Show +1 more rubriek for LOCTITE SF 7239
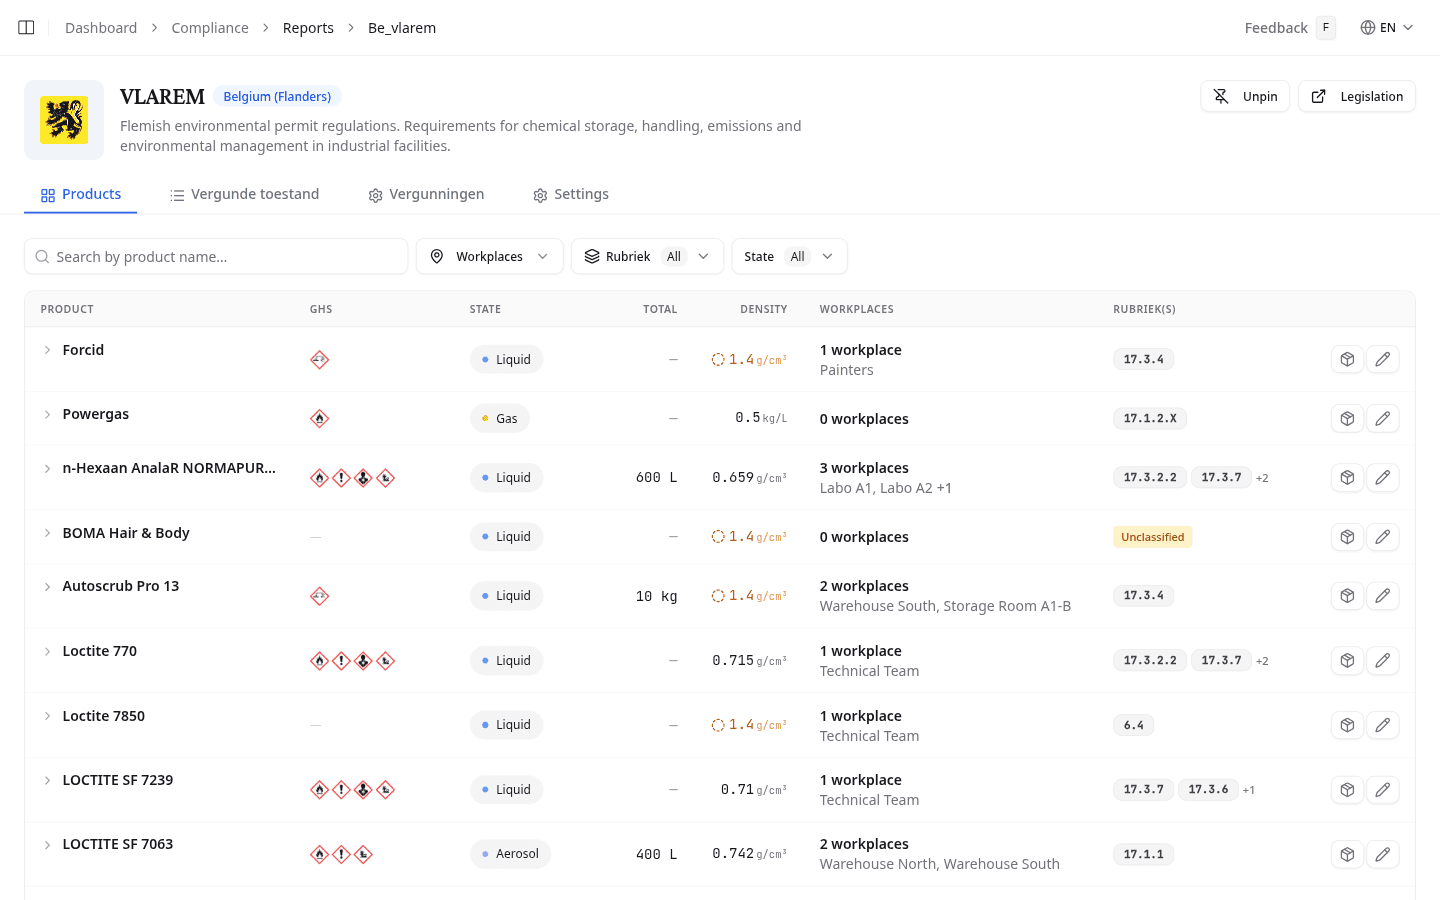The image size is (1440, 900). point(1249,790)
